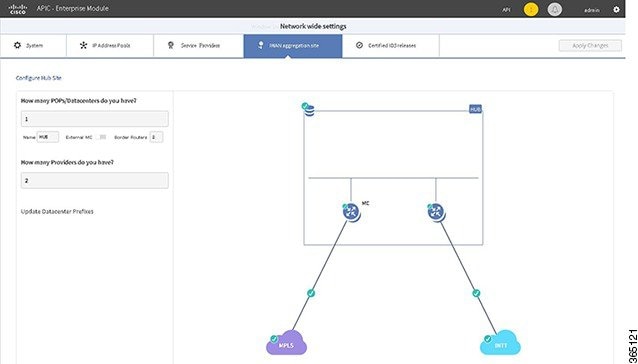Click the Border Routers number field
638x364 pixels.
click(156, 137)
